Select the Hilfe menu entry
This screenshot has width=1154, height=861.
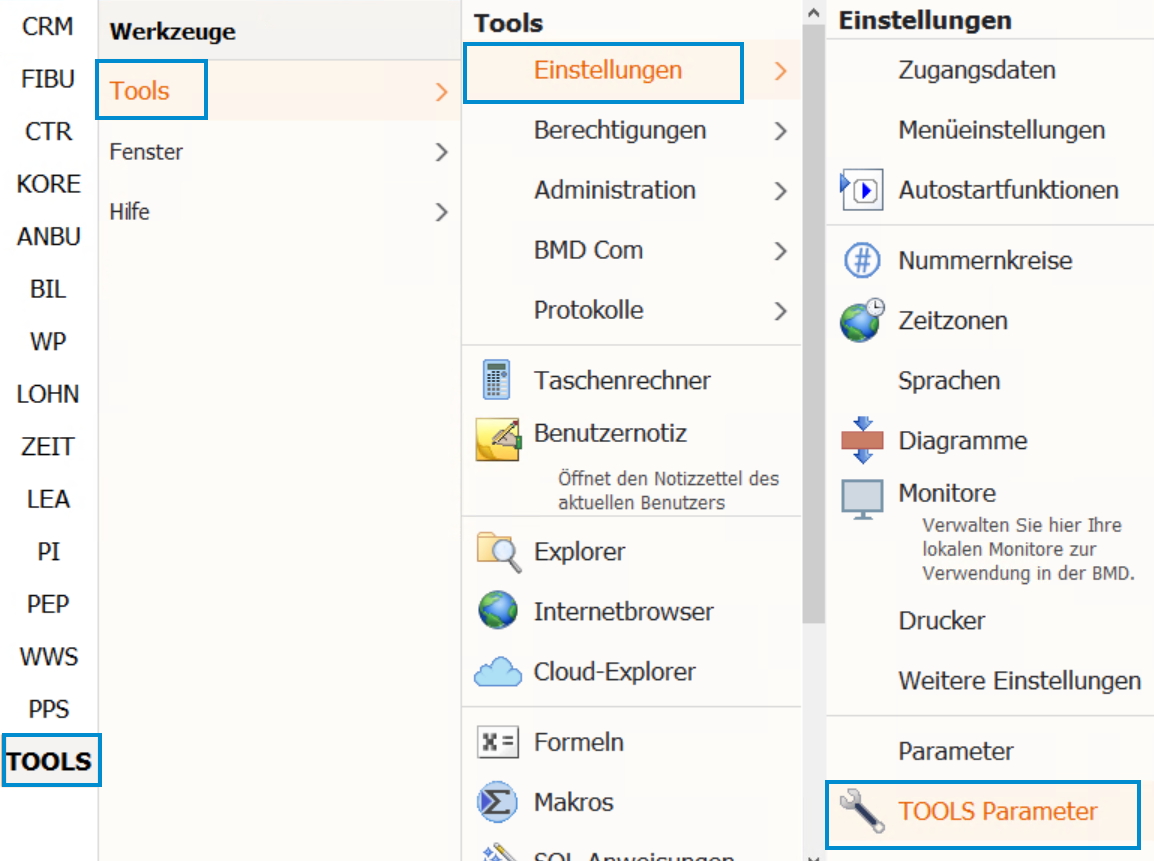click(280, 212)
